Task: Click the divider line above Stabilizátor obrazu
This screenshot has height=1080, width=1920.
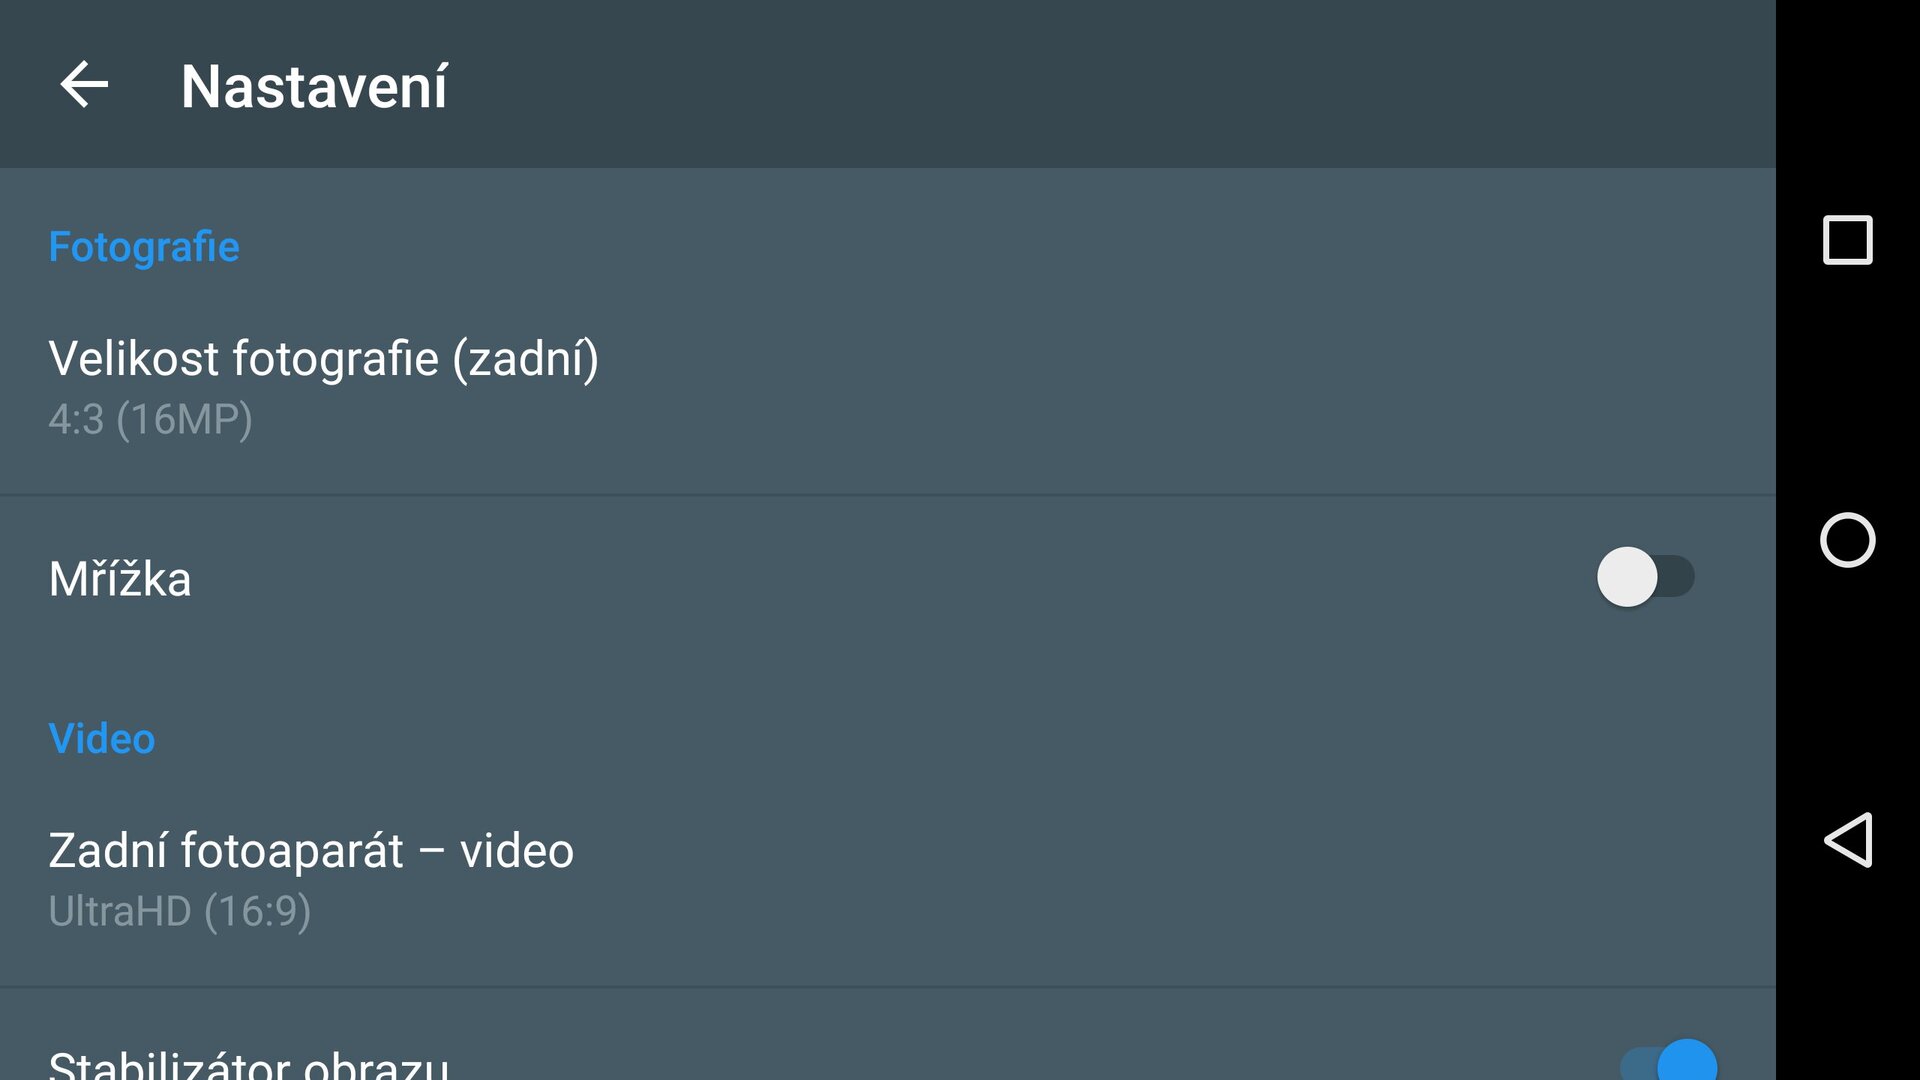Action: pyautogui.click(x=888, y=987)
